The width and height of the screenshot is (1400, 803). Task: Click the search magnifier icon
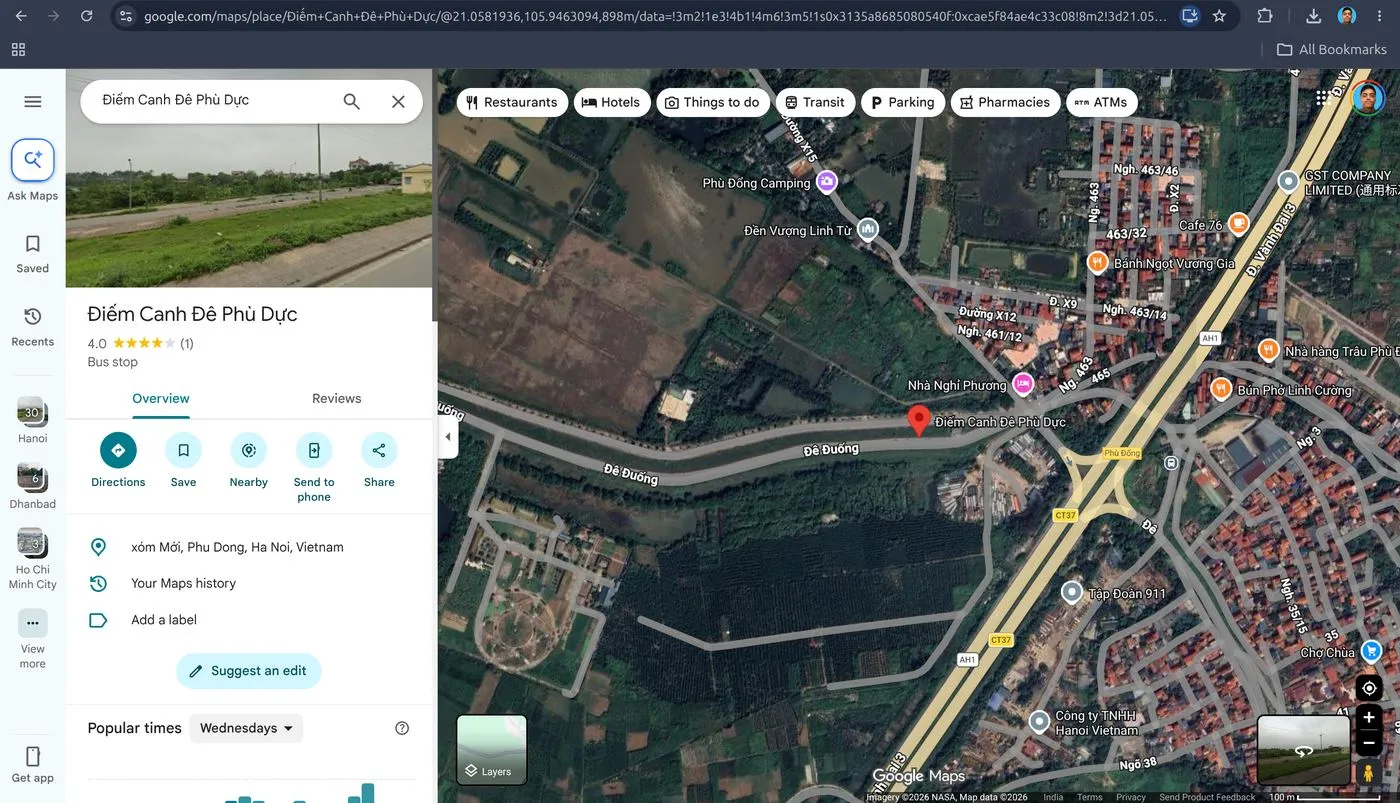coord(351,101)
